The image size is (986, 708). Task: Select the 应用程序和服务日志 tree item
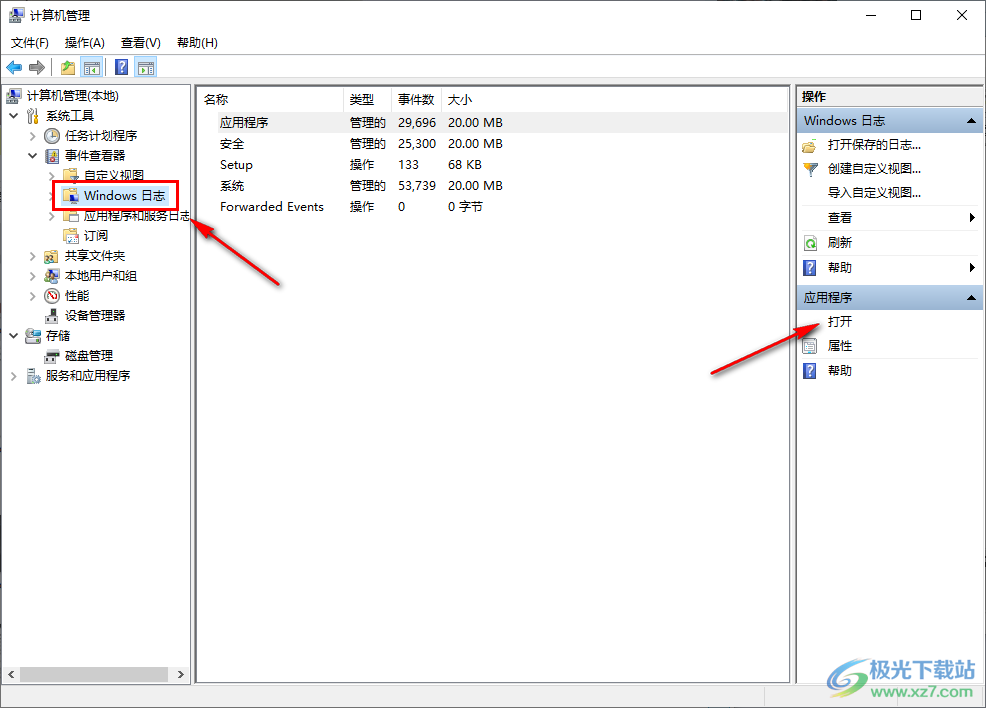[x=136, y=216]
